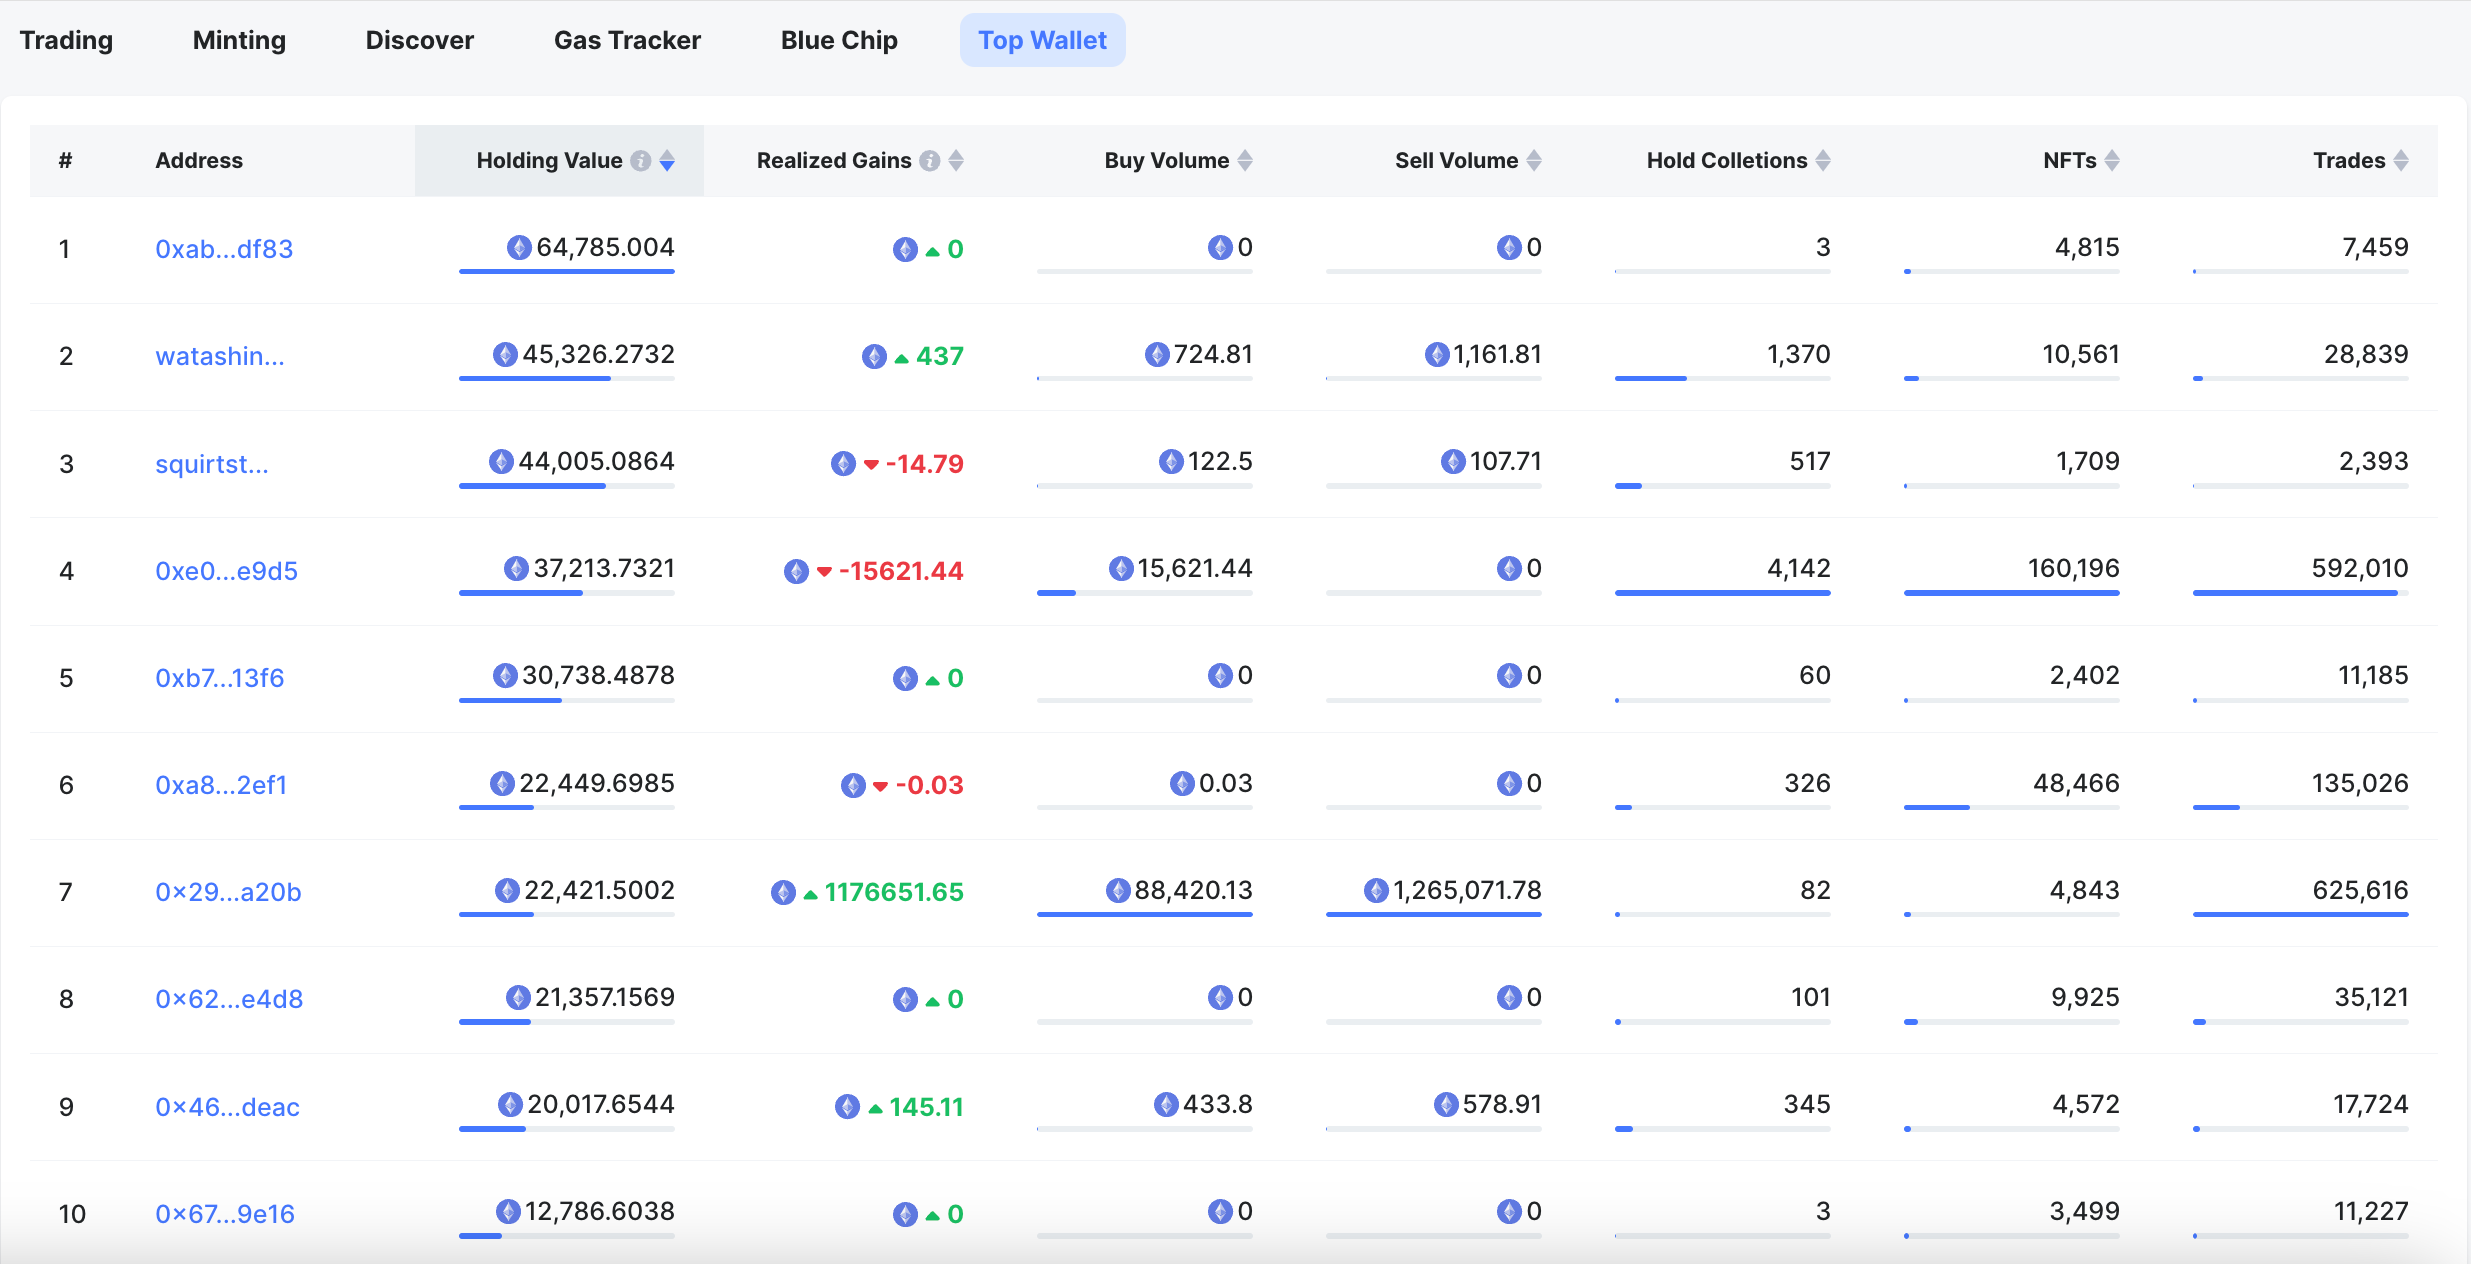Viewport: 2471px width, 1264px height.
Task: Click the Realized Gains info icon
Action: point(930,161)
